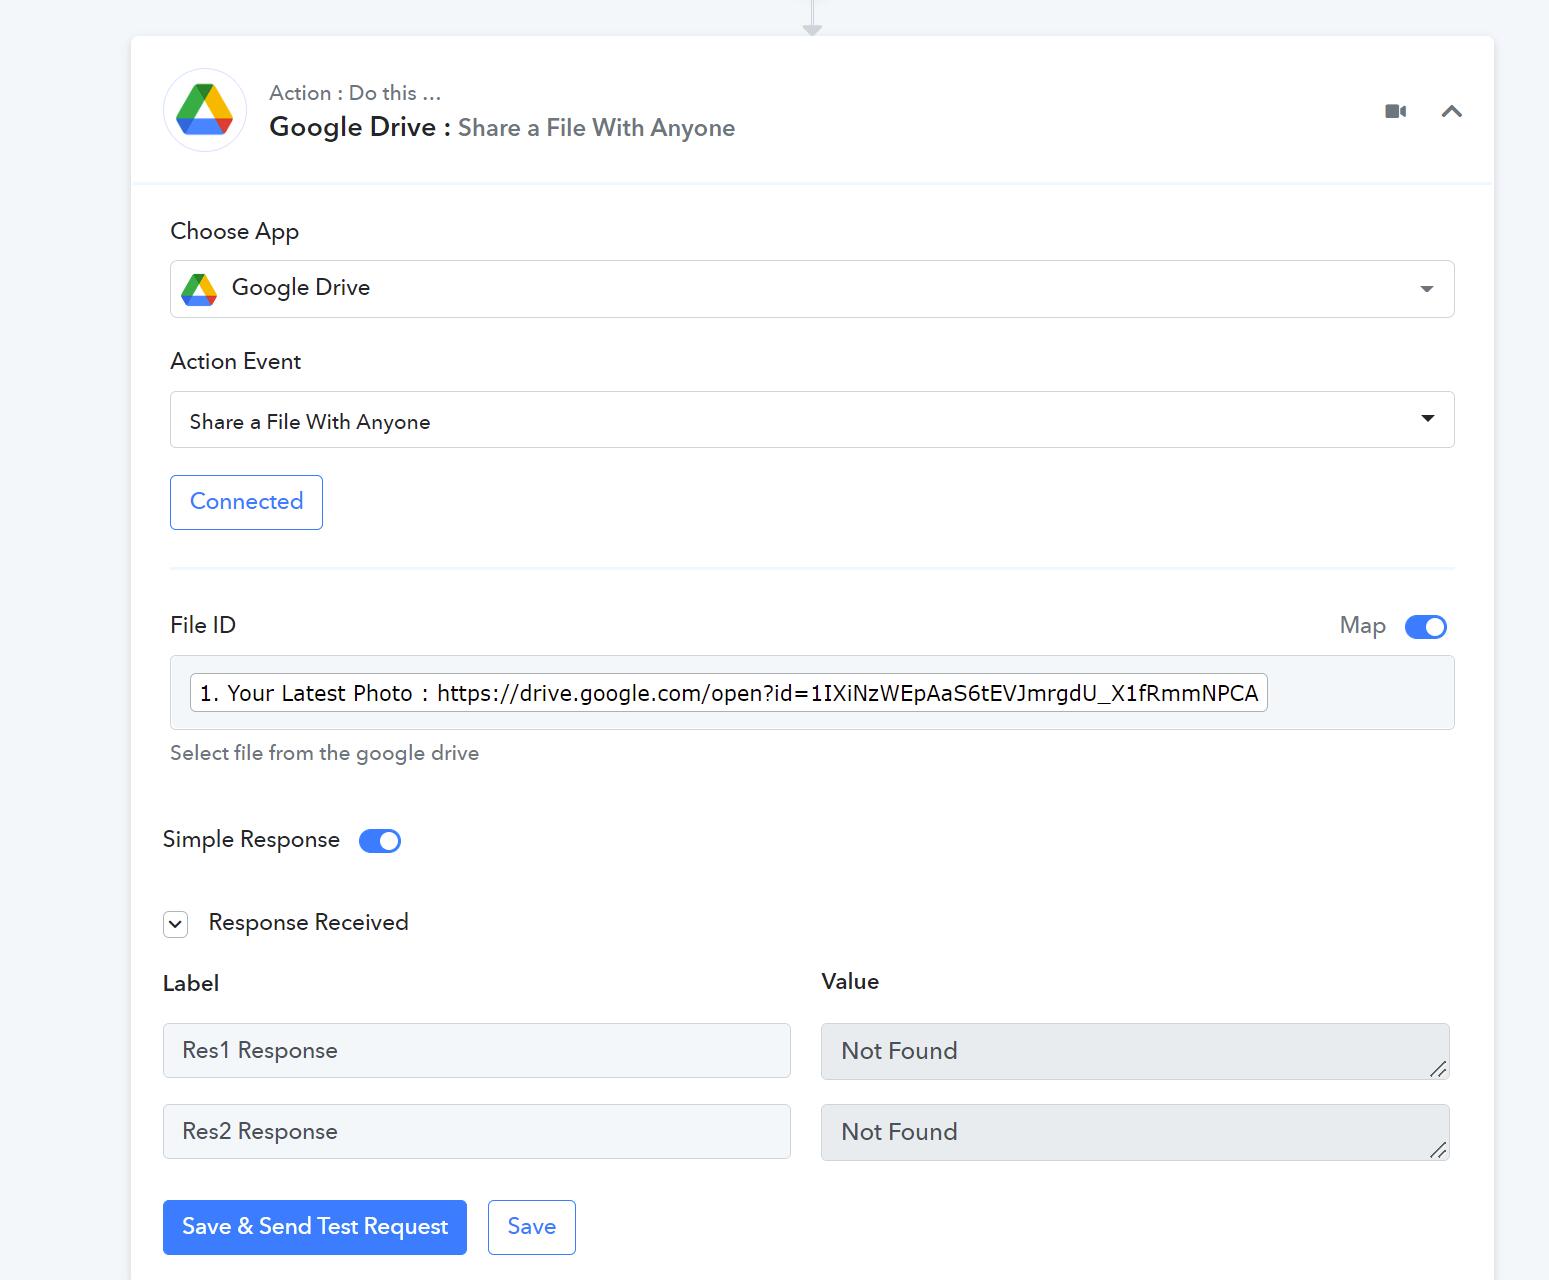Image resolution: width=1549 pixels, height=1280 pixels.
Task: Click the Connected button
Action: (246, 502)
